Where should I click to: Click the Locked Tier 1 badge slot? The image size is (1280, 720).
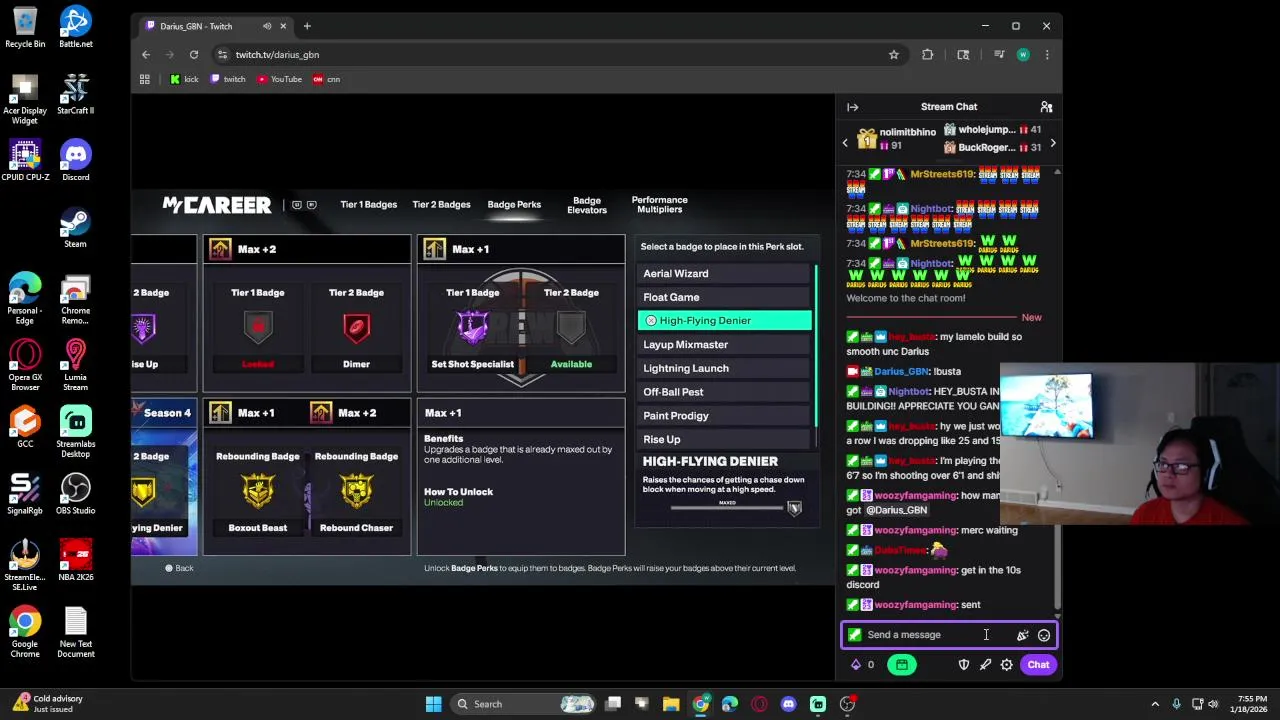click(258, 327)
